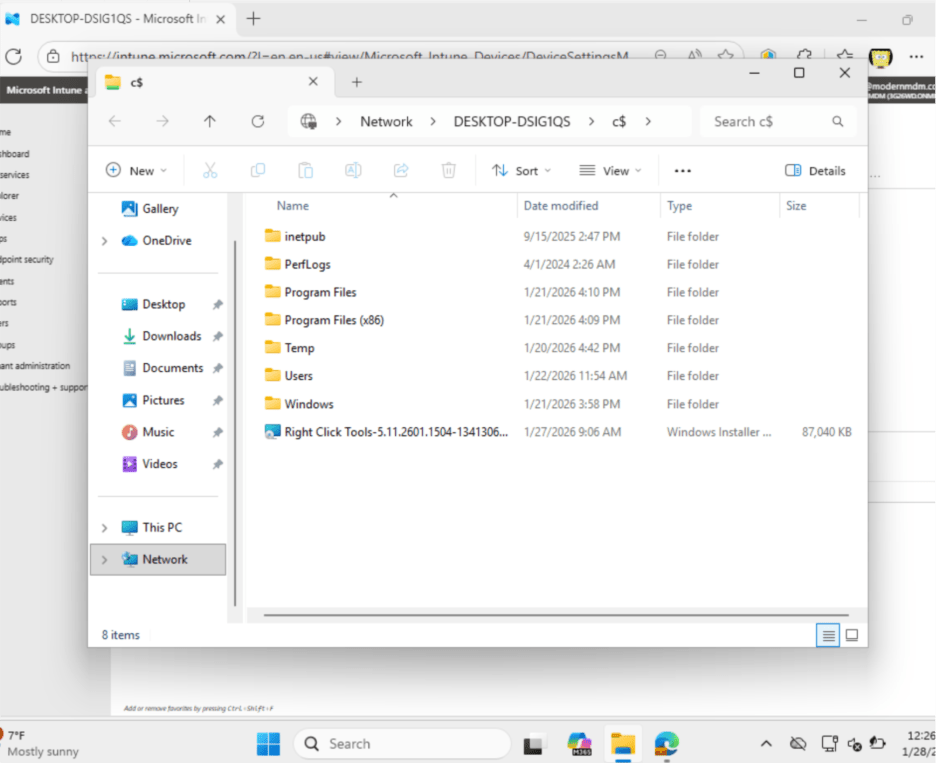The width and height of the screenshot is (936, 763).
Task: Switch to large thumbnails layout toggle
Action: point(852,634)
